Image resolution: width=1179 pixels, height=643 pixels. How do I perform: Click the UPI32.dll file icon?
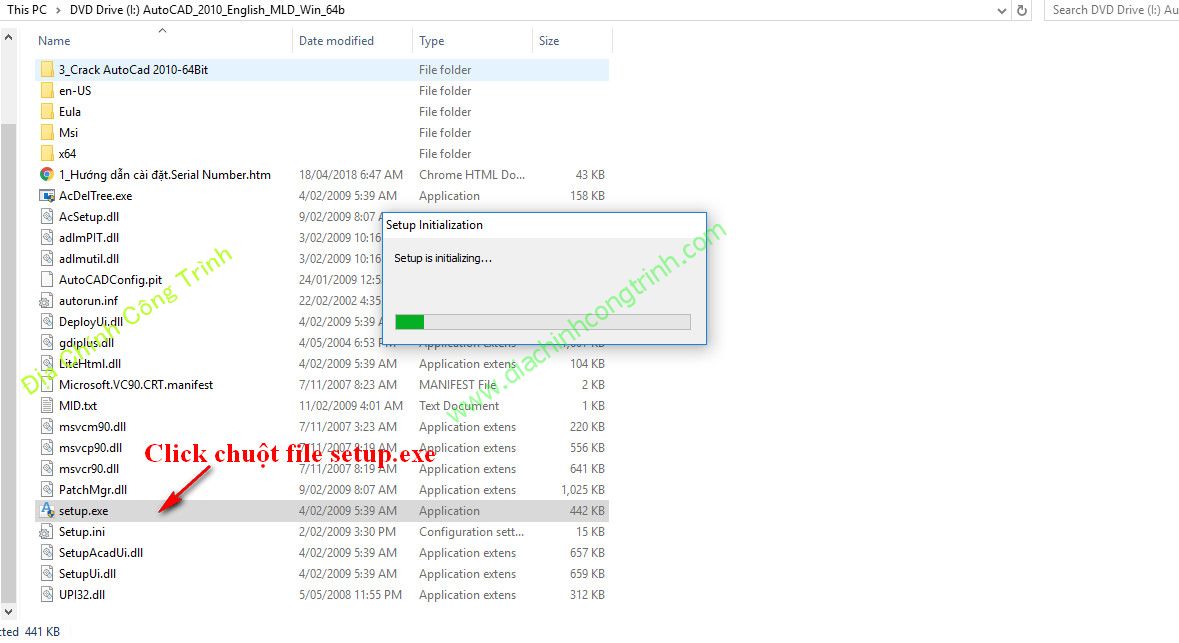[x=47, y=595]
